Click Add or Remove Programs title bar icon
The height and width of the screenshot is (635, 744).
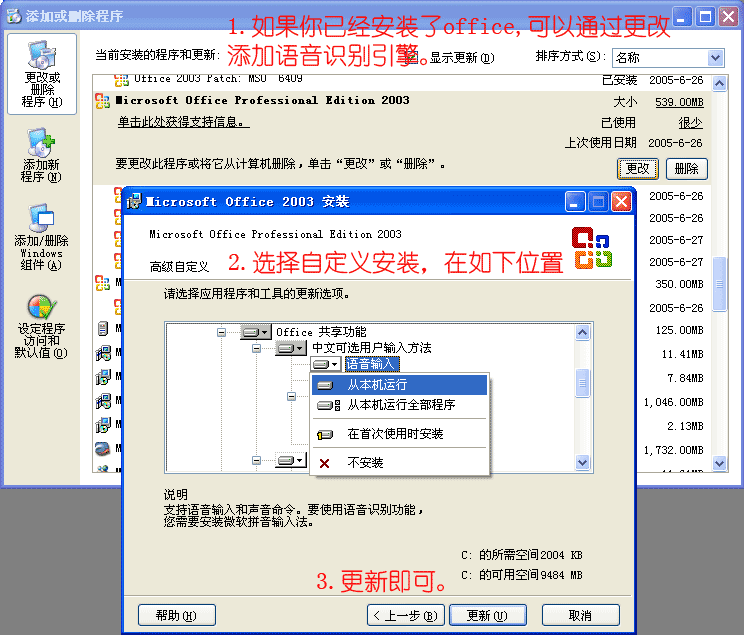point(14,16)
